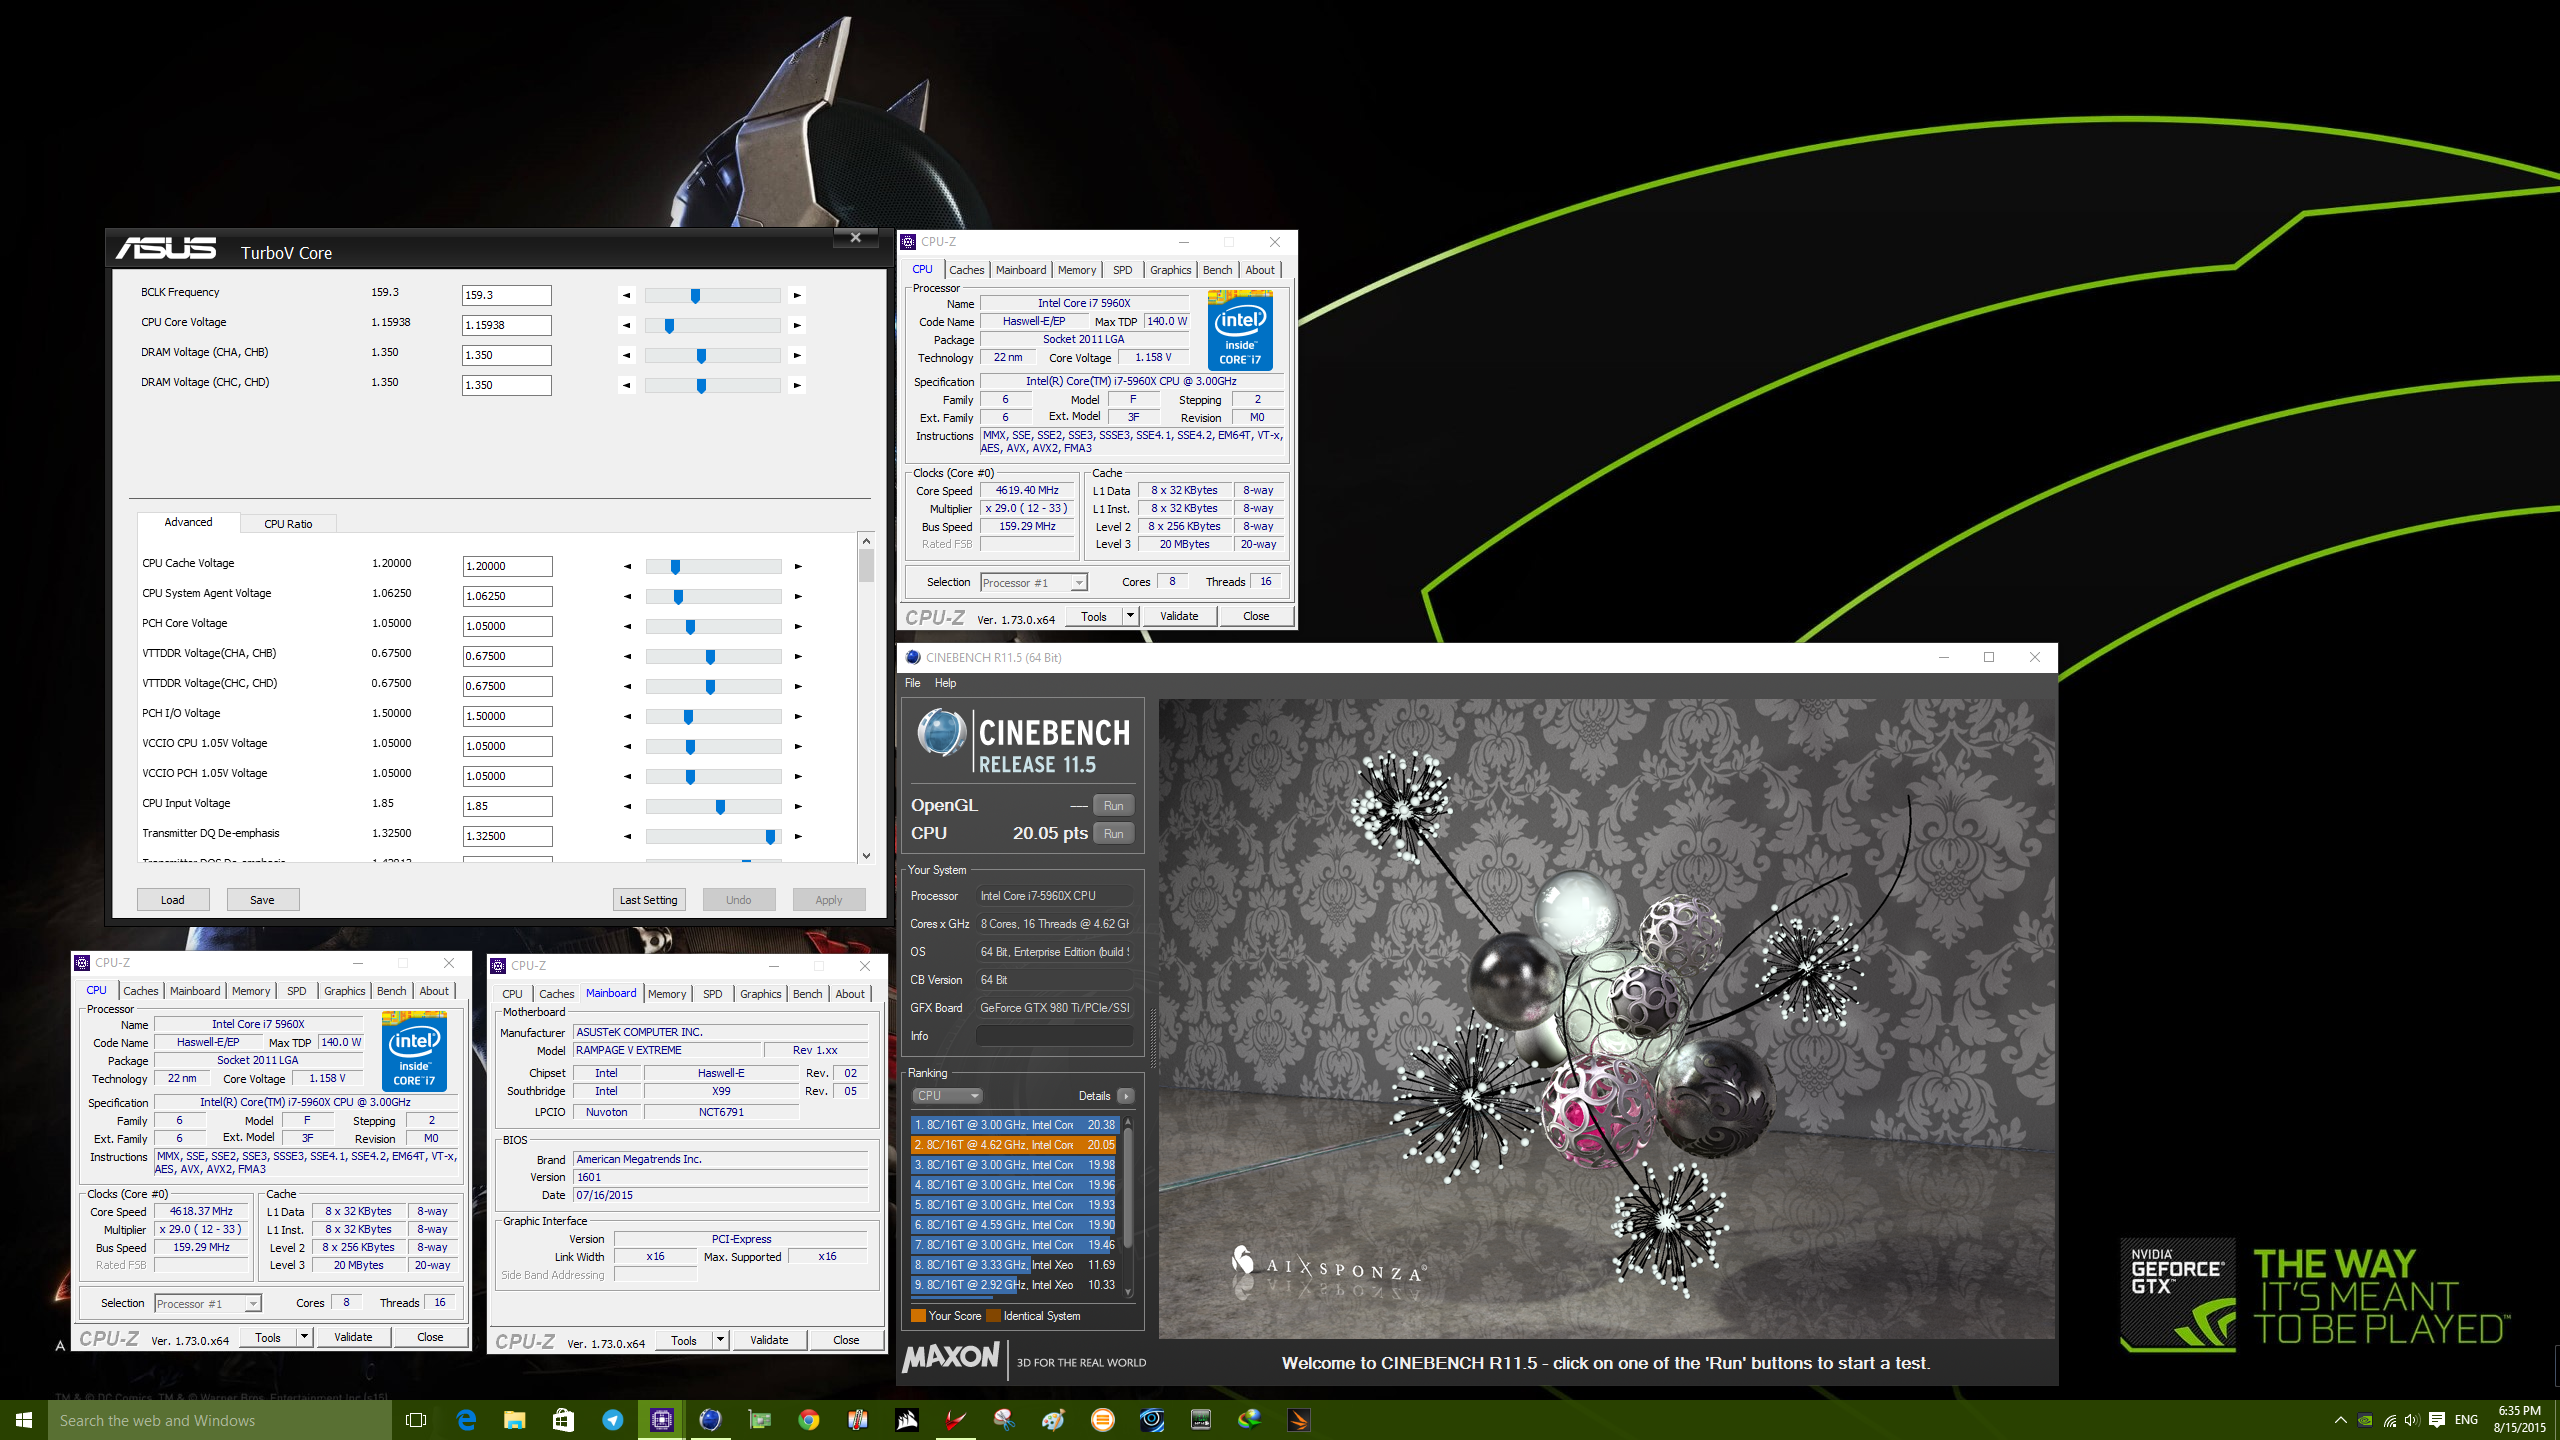Screen dimensions: 2560x1440
Task: Open Bench tab in top CPU-Z window
Action: click(x=1217, y=270)
